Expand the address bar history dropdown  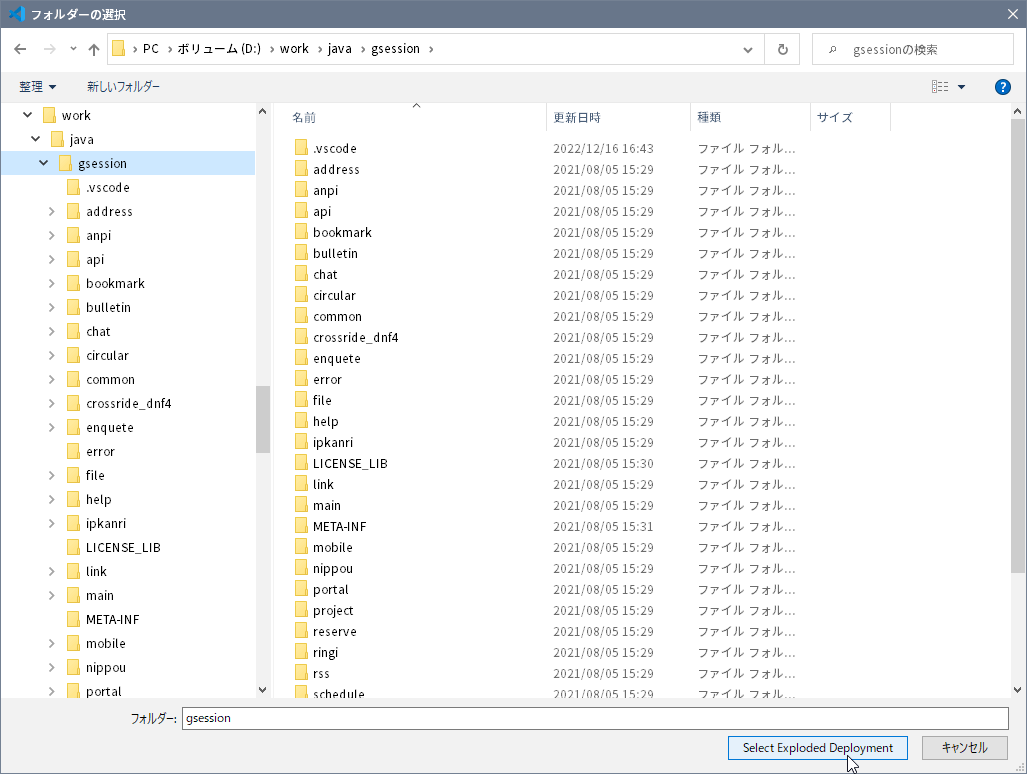(748, 49)
